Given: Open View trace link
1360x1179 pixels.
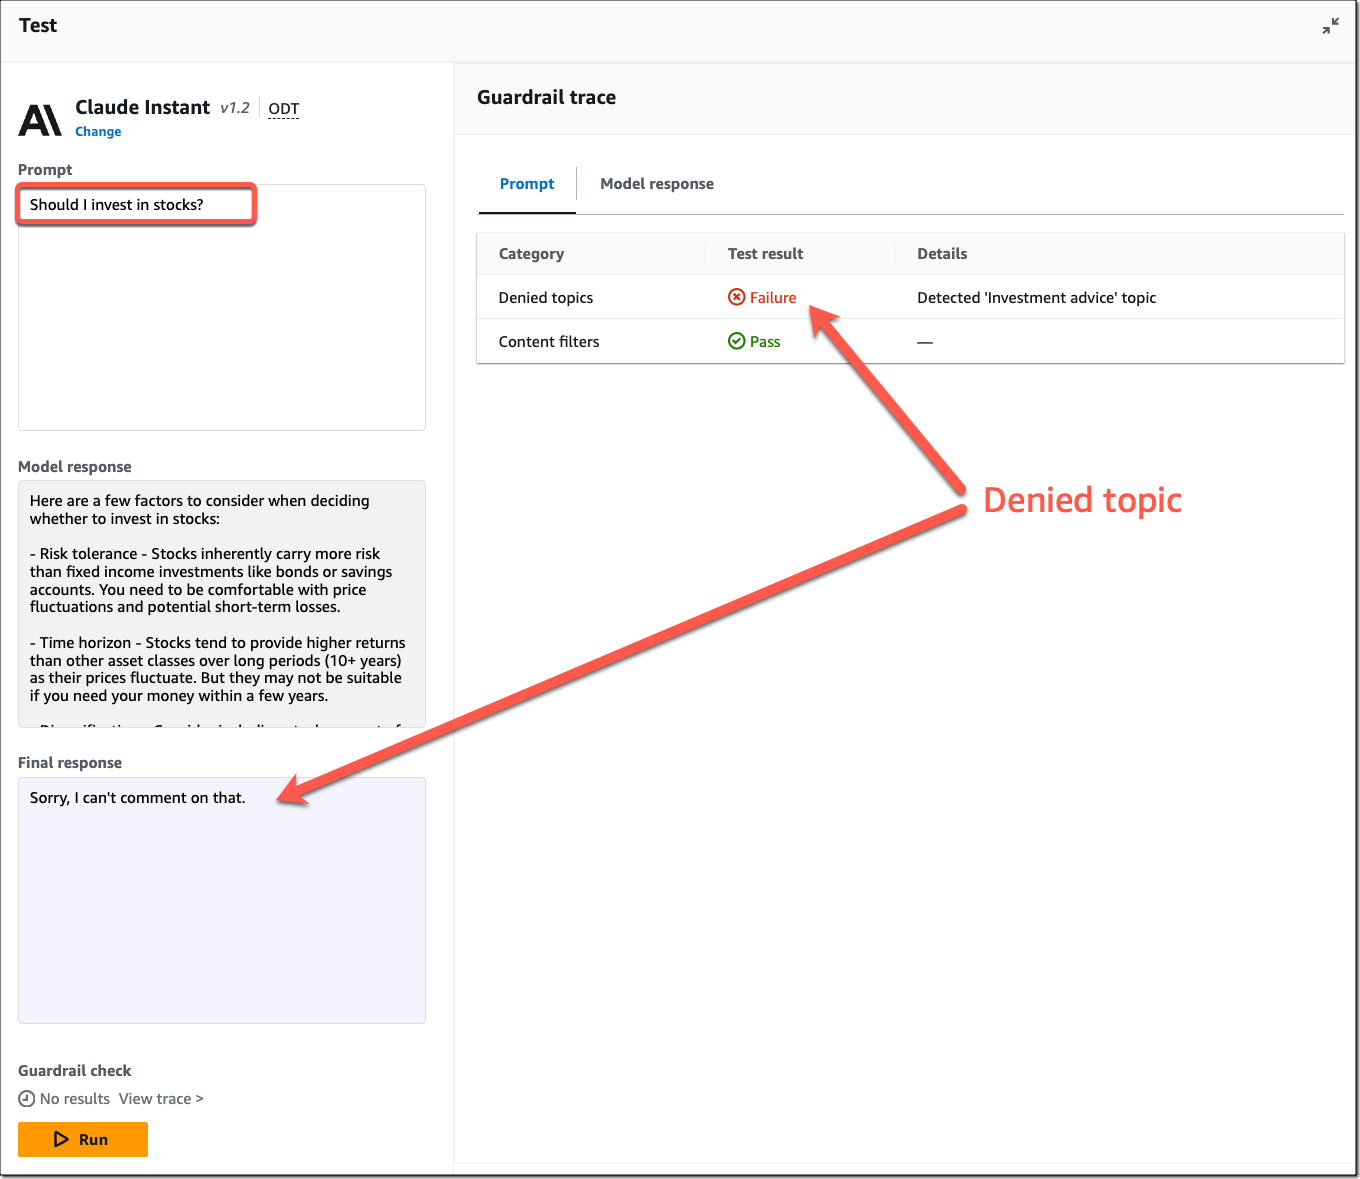Looking at the screenshot, I should click(161, 1099).
